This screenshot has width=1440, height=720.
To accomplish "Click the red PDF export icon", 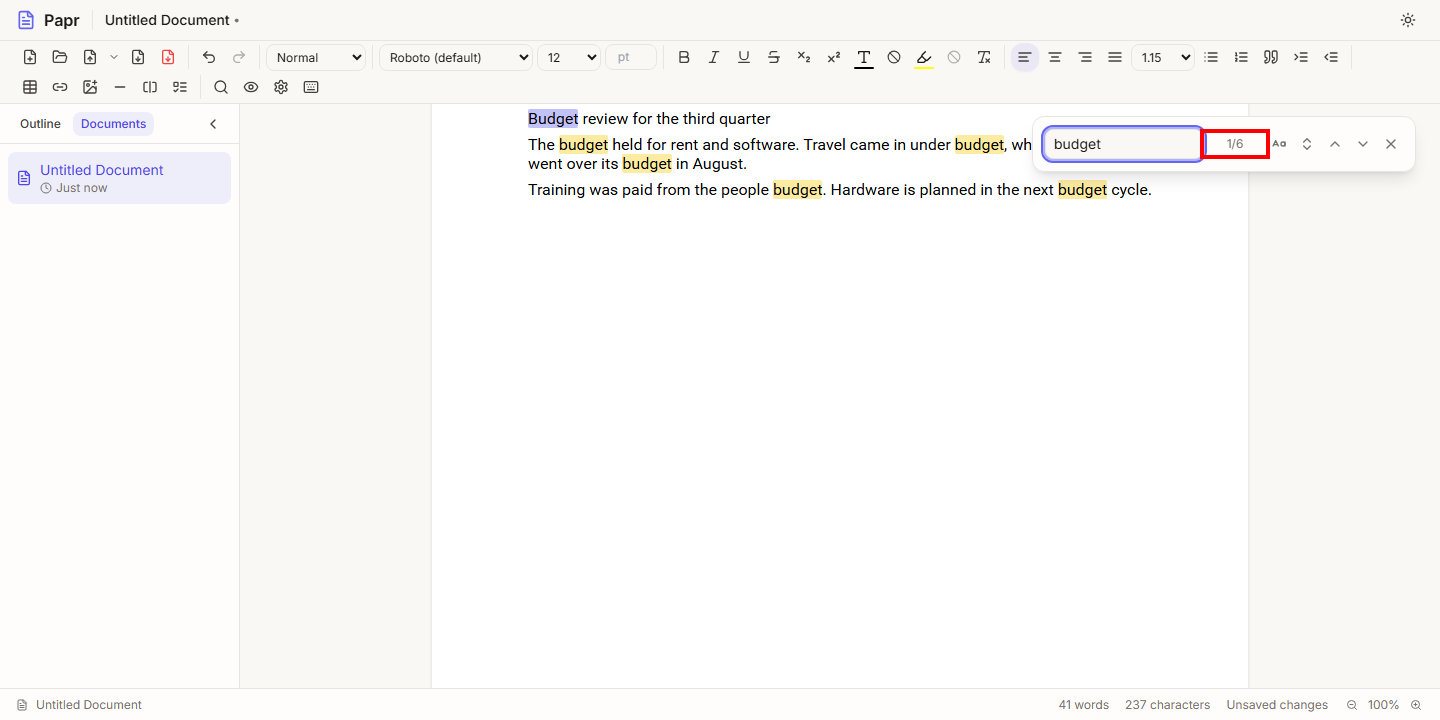I will point(168,57).
